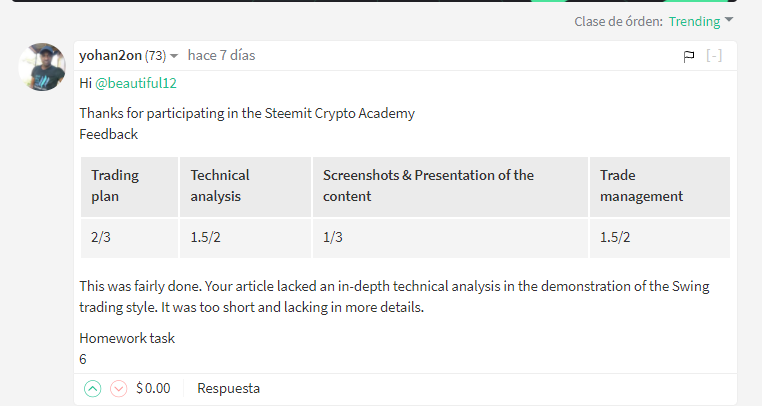
Task: Click the reputation score (73)
Action: click(156, 56)
